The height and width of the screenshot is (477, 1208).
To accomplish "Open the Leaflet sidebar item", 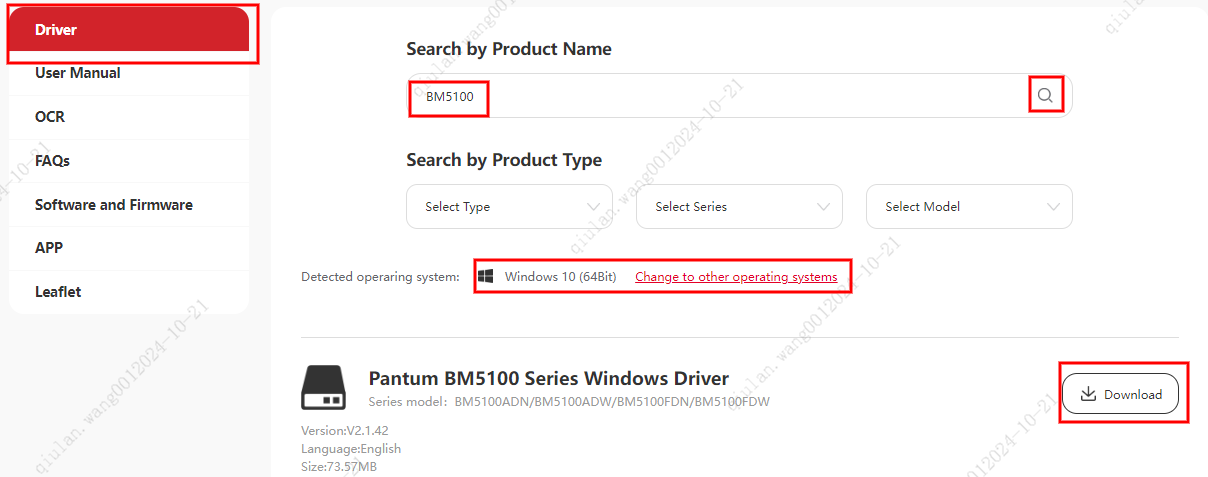I will click(x=129, y=292).
